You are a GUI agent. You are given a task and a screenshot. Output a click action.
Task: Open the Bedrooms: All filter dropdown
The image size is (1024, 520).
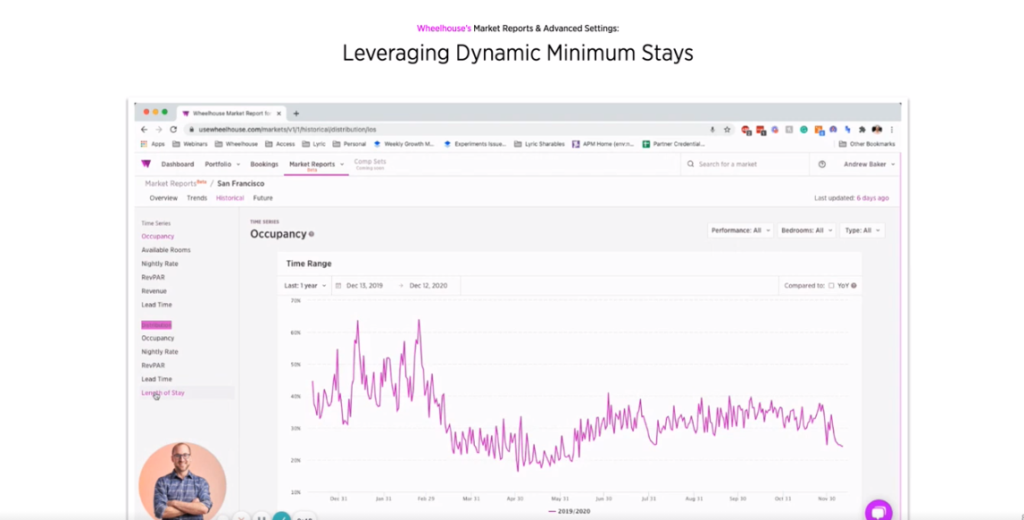pyautogui.click(x=806, y=231)
